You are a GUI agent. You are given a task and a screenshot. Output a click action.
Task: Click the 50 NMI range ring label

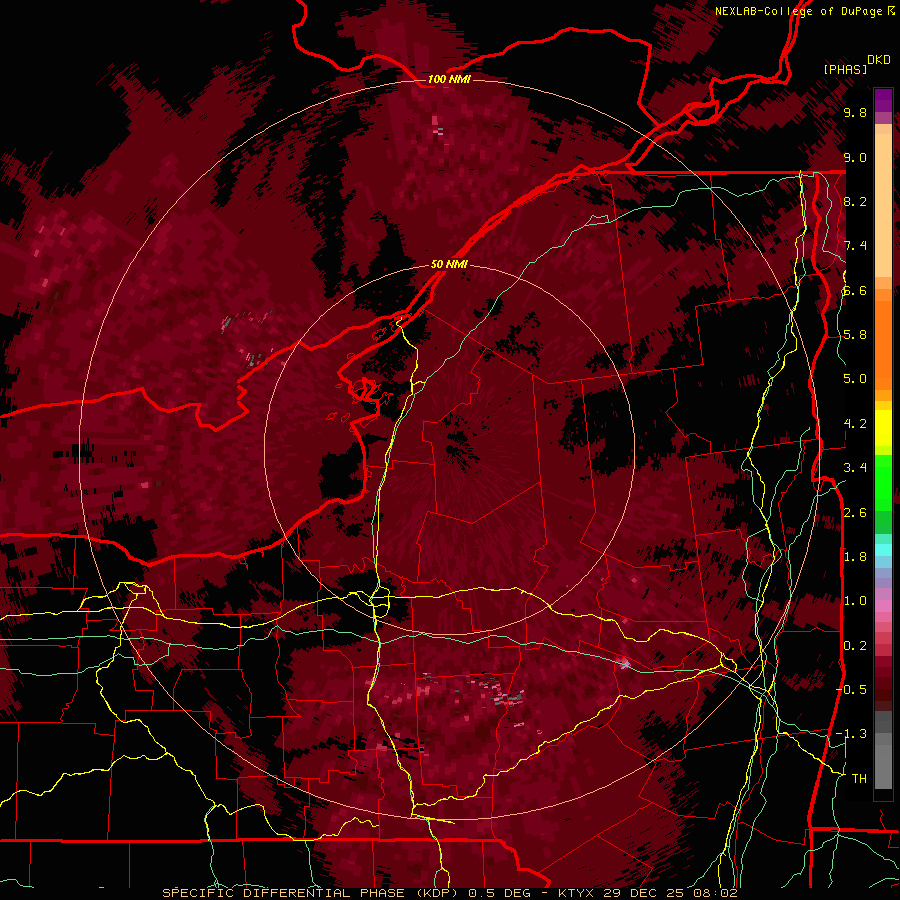click(x=449, y=265)
